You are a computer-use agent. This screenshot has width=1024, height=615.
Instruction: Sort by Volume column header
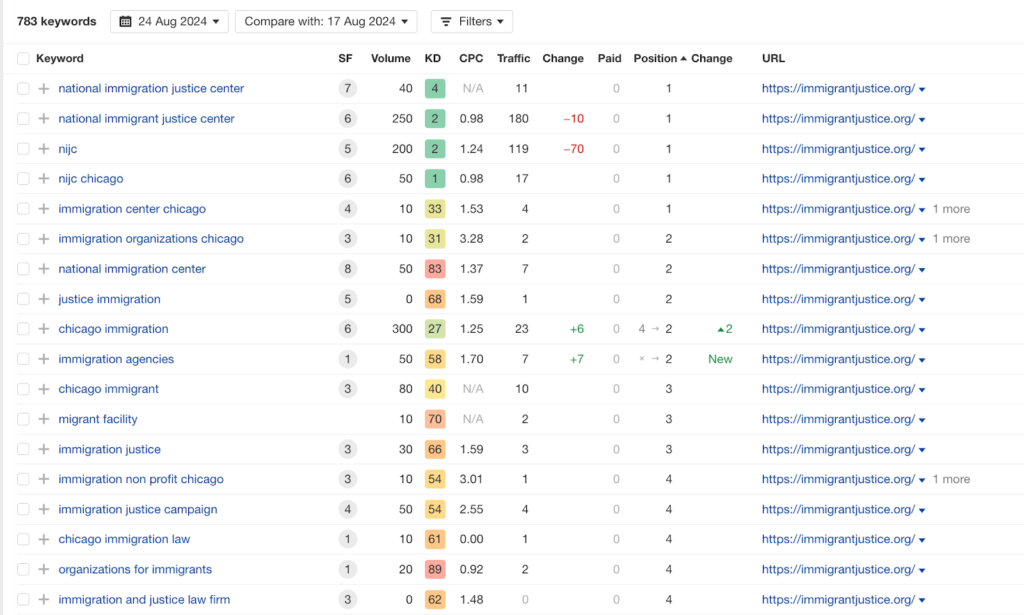tap(390, 59)
